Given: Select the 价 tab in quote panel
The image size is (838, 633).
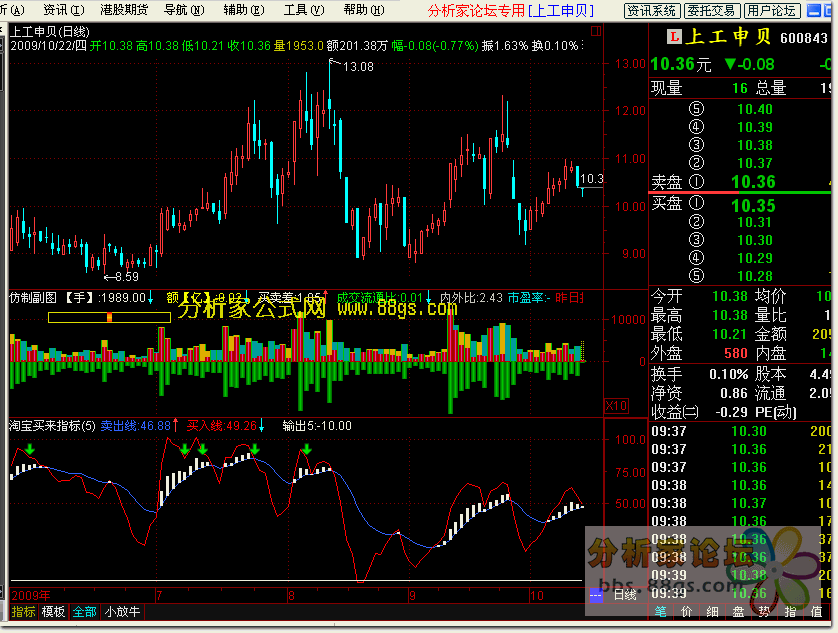Looking at the screenshot, I should coord(687,612).
